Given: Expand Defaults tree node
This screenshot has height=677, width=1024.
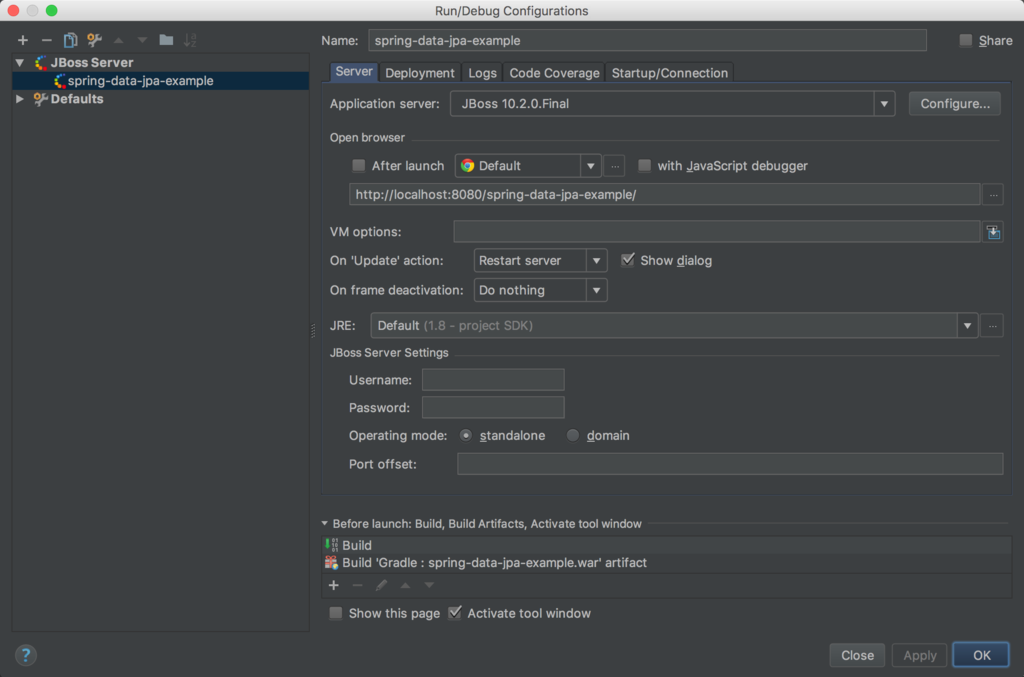Looking at the screenshot, I should coord(20,99).
